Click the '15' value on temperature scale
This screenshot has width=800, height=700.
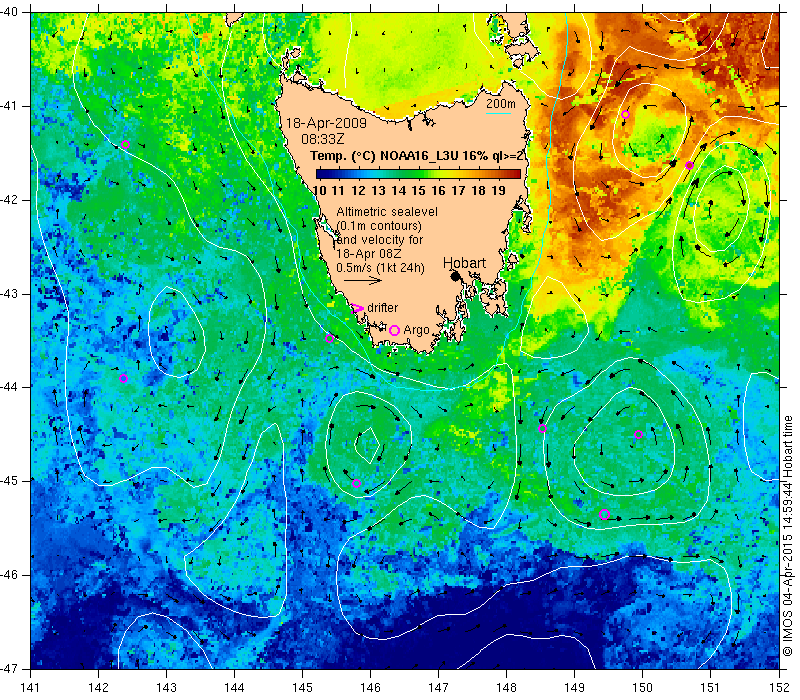[x=418, y=191]
